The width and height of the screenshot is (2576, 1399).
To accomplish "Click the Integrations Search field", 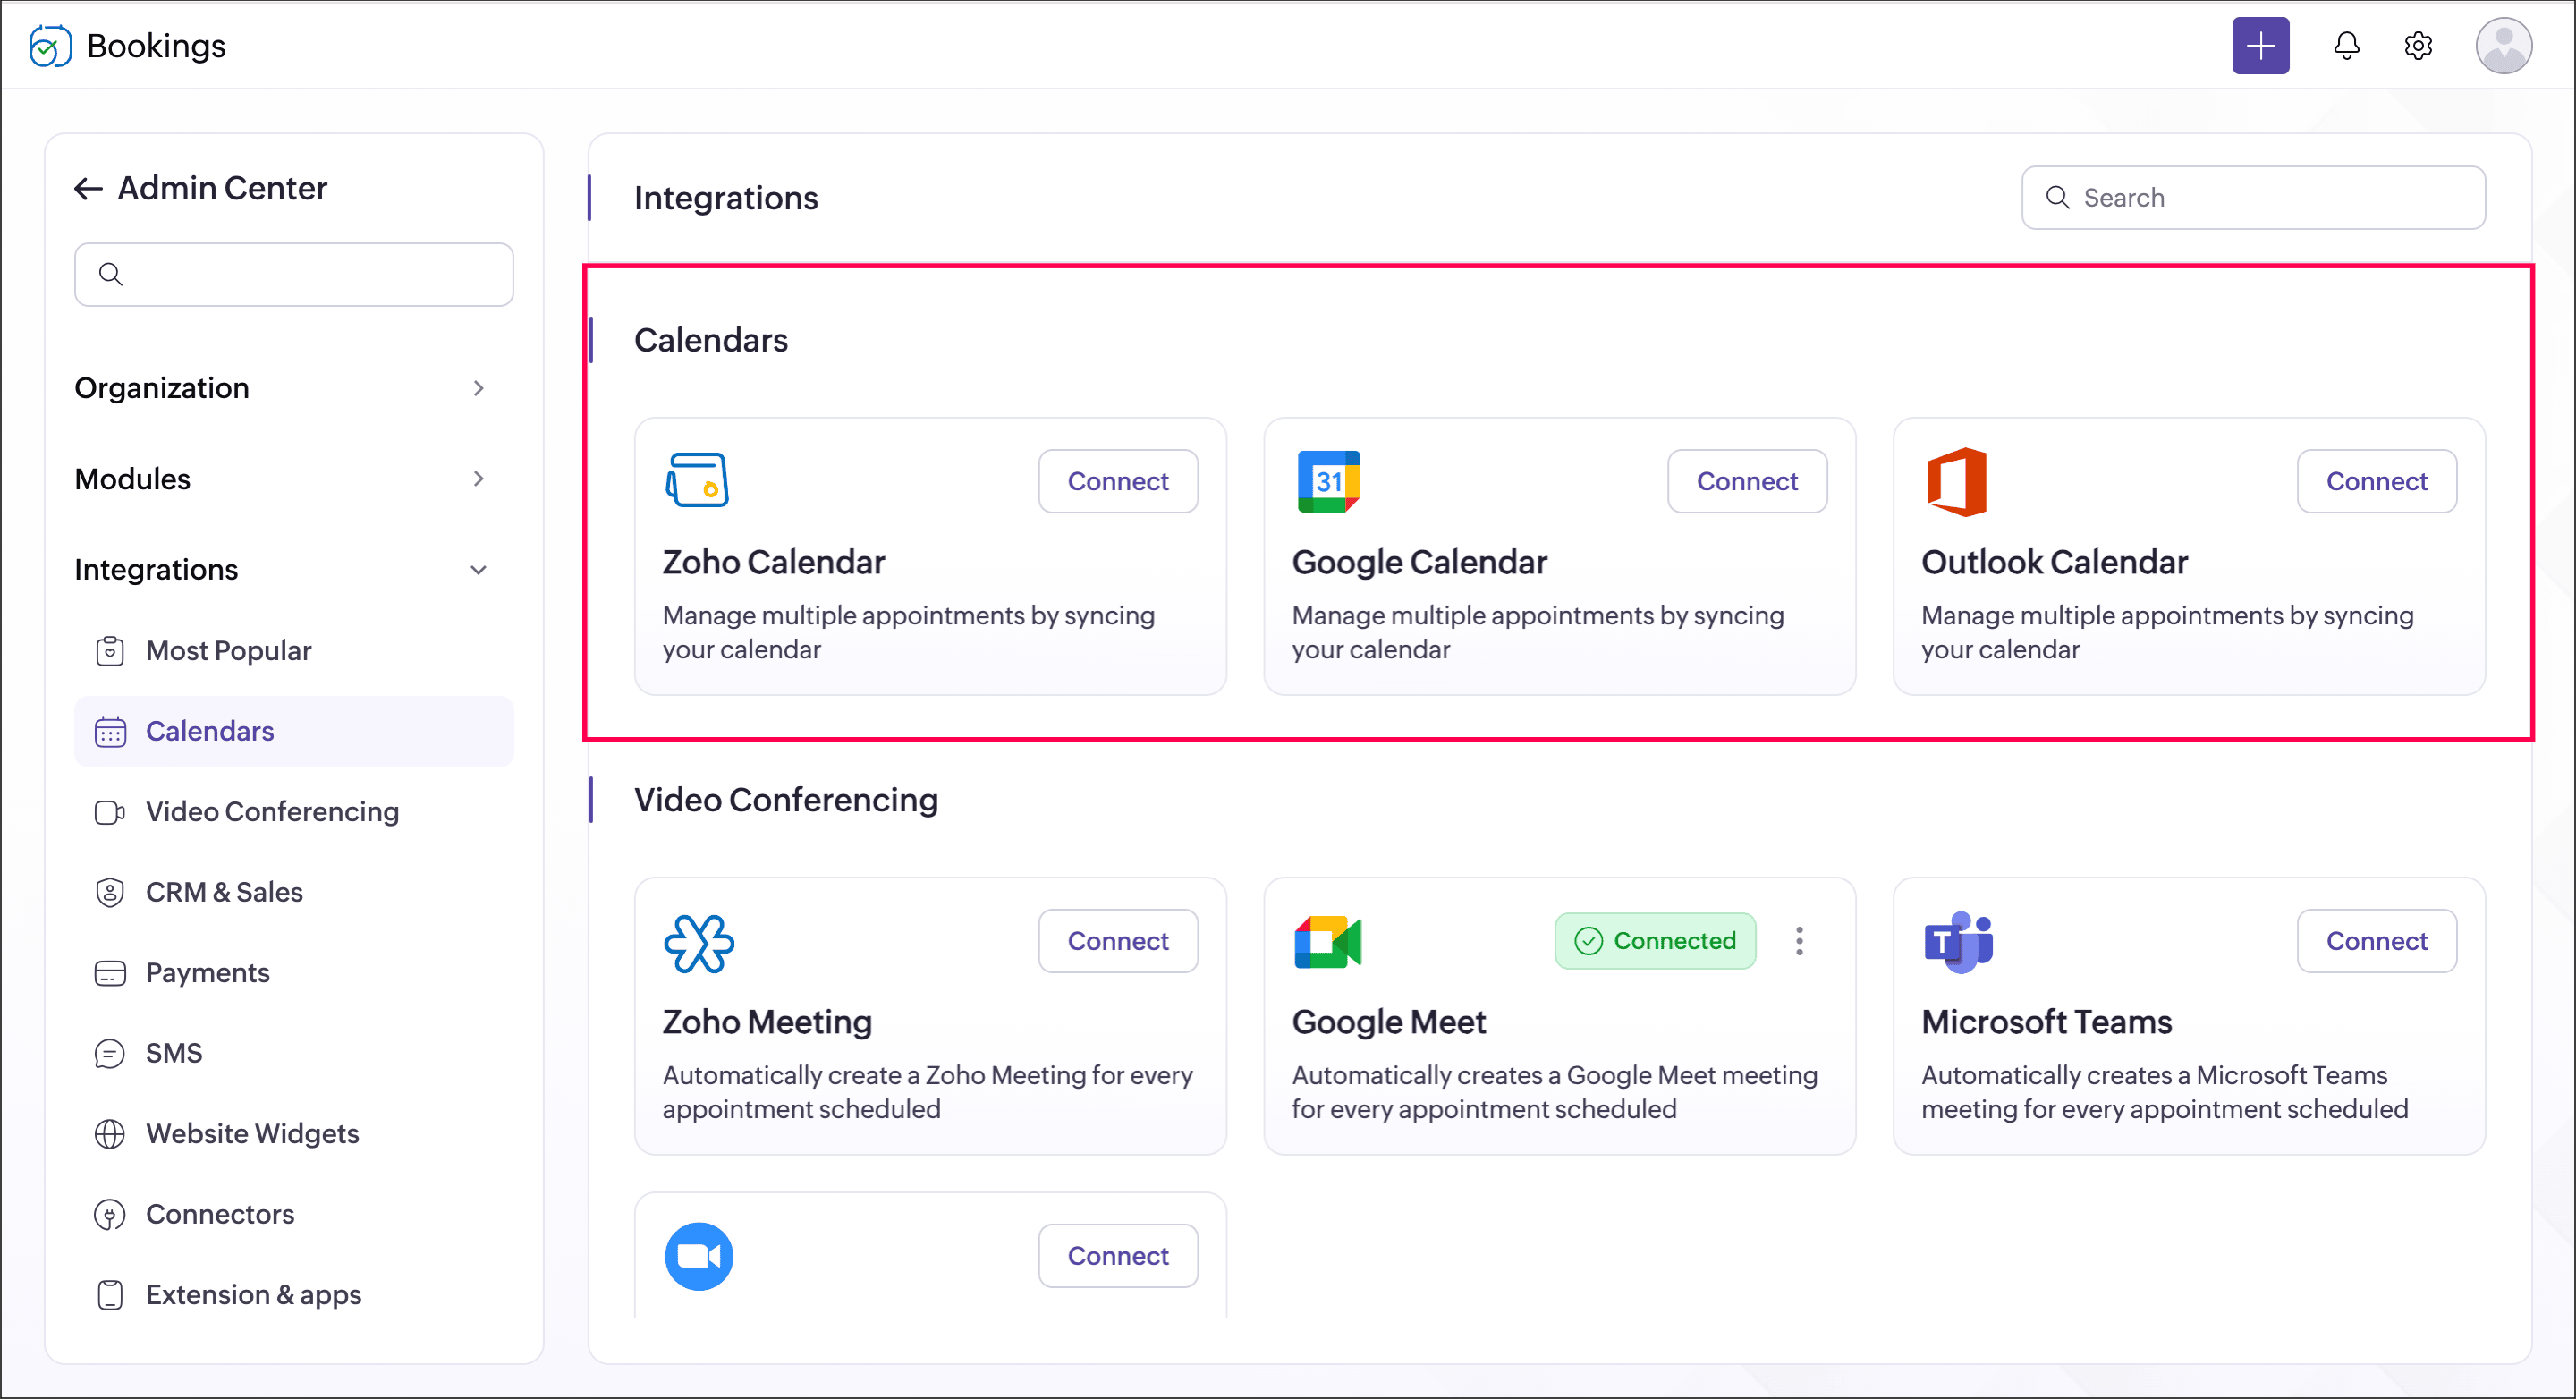I will pyautogui.click(x=2253, y=198).
